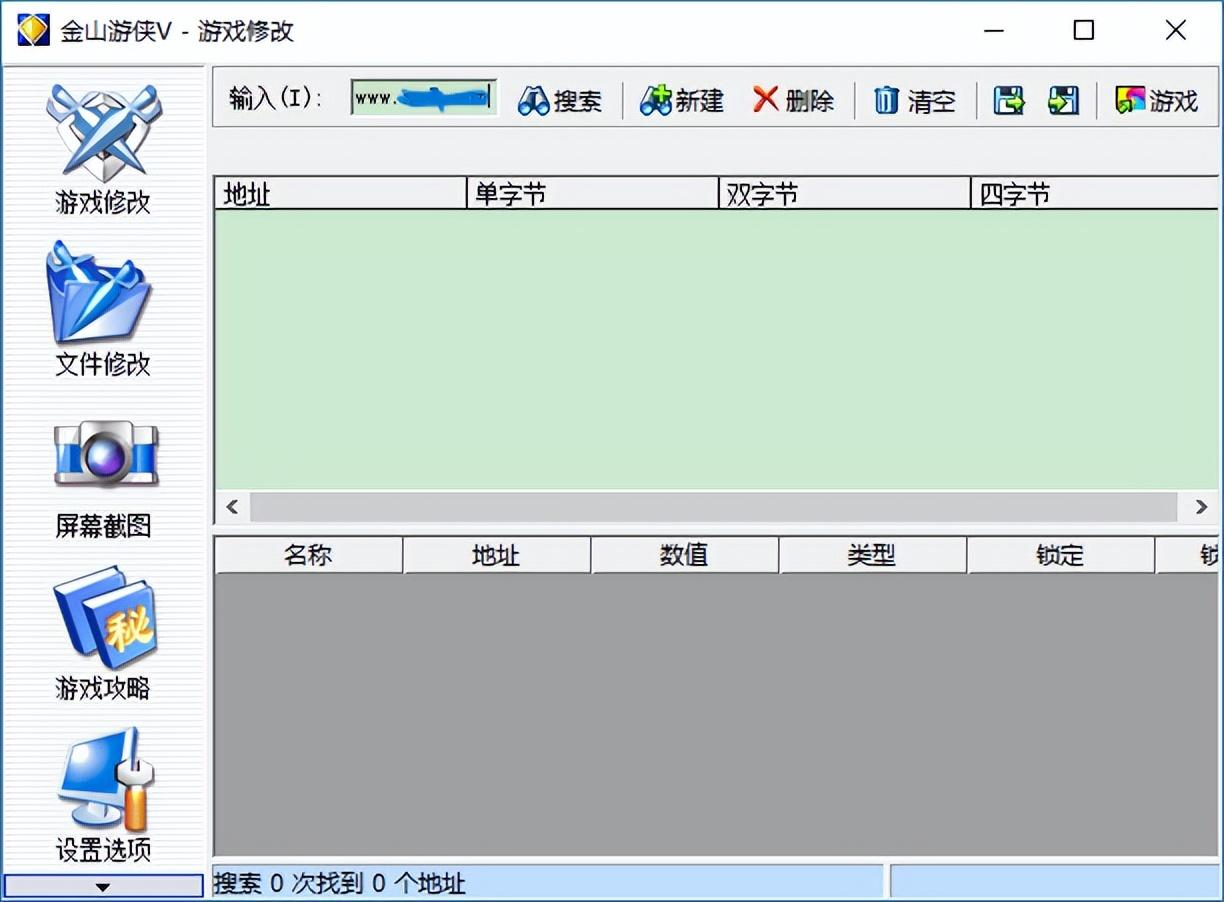Click the 类型 column header
Image resolution: width=1224 pixels, height=902 pixels.
[x=872, y=555]
